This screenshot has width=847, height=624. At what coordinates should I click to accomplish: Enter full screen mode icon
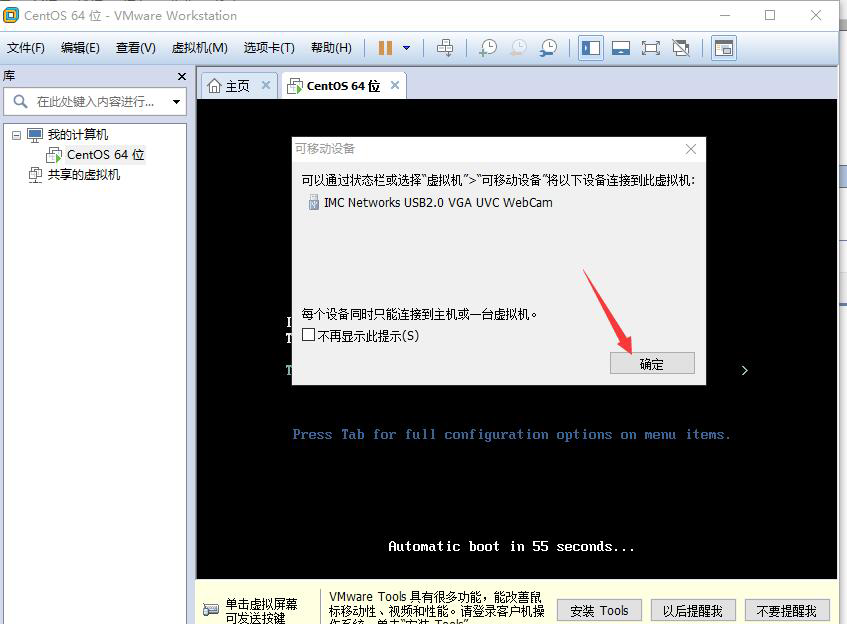click(x=650, y=48)
